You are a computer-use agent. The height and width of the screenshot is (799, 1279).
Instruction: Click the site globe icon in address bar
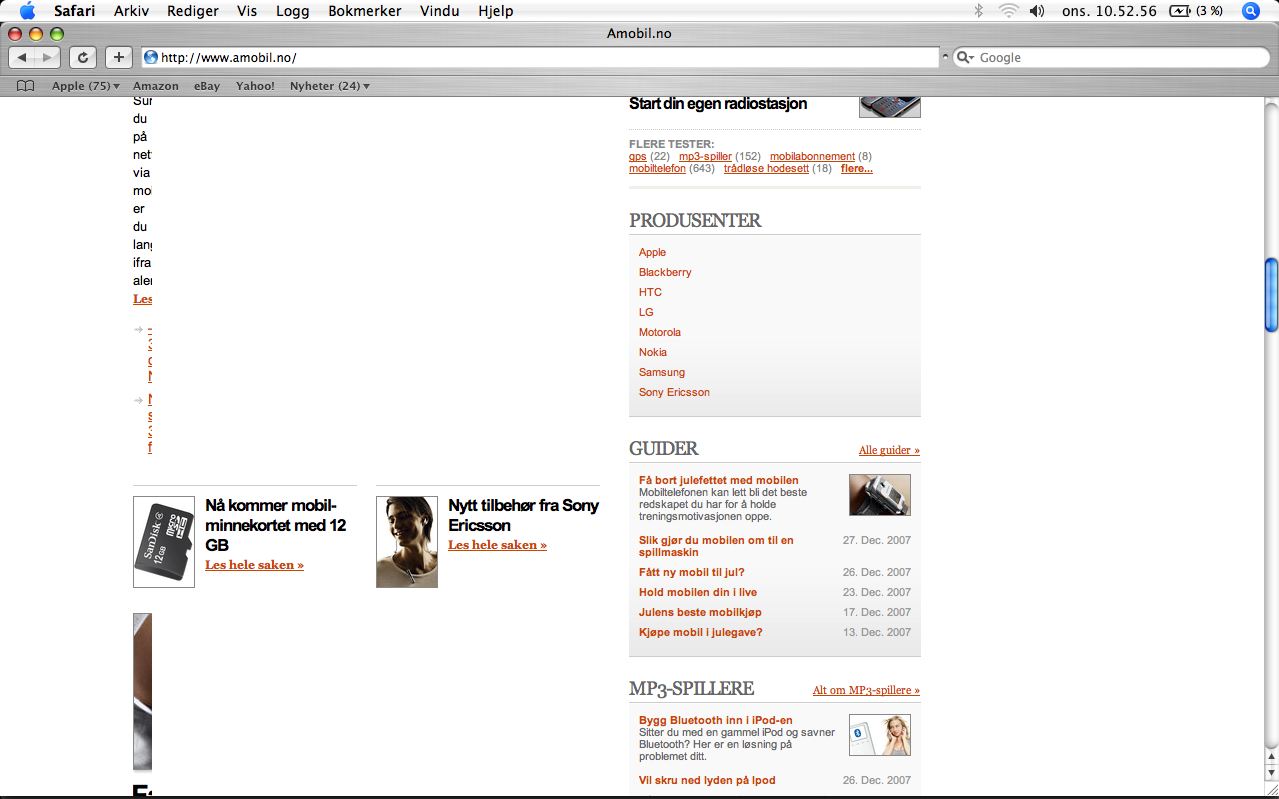point(151,57)
